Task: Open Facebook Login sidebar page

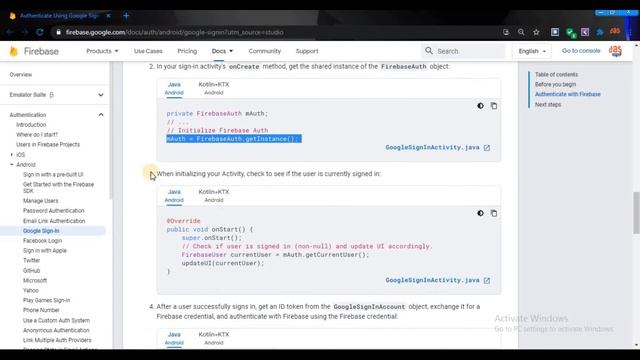Action: click(x=42, y=240)
